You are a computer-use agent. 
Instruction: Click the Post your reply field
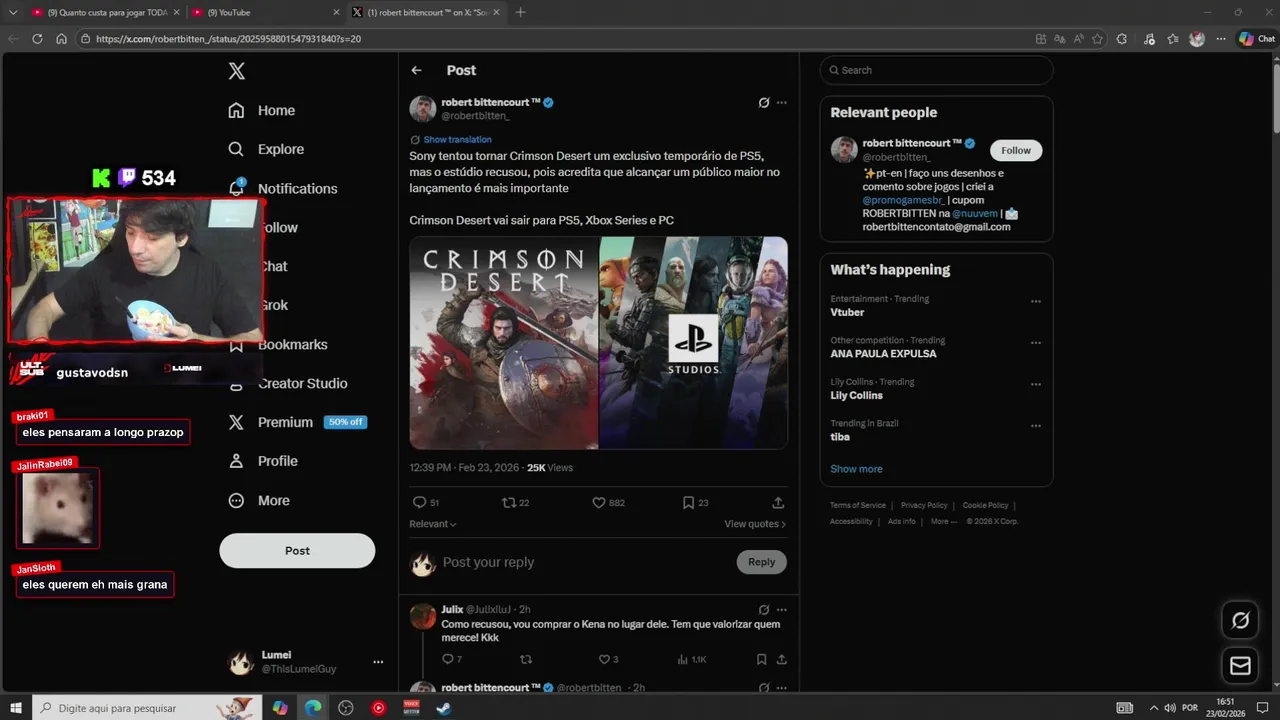point(585,562)
